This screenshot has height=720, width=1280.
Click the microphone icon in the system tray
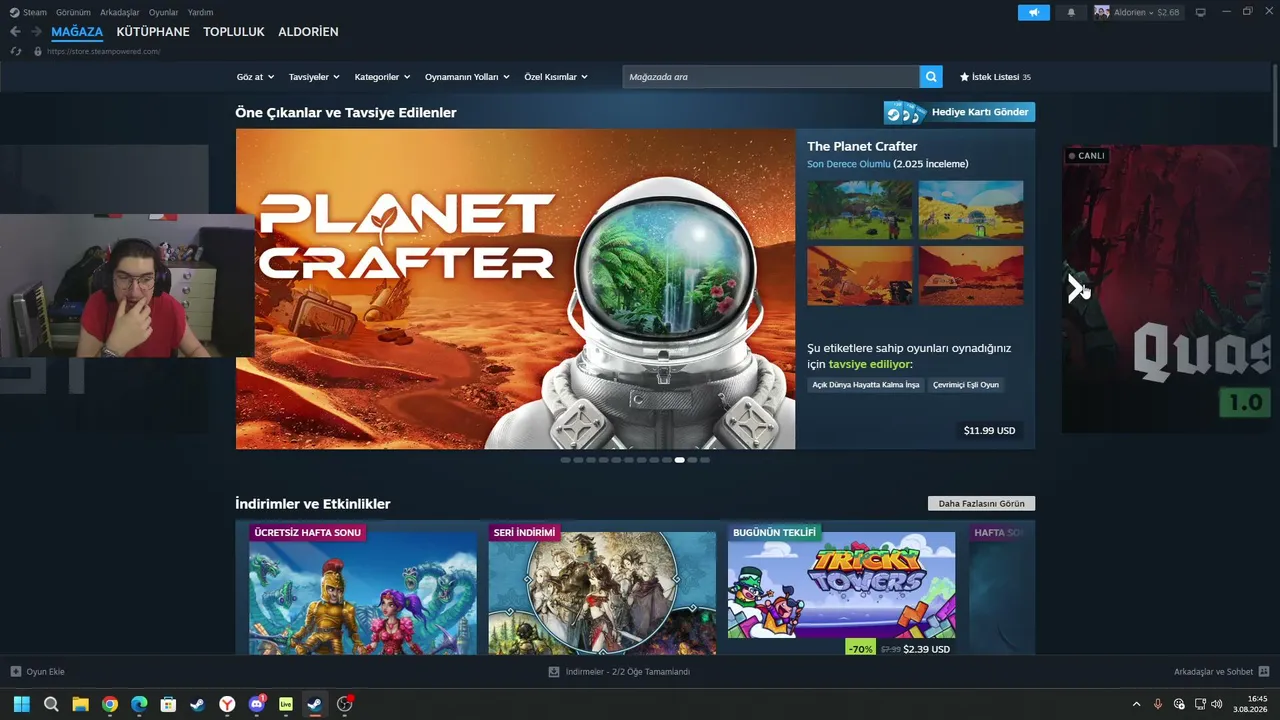click(x=1158, y=704)
